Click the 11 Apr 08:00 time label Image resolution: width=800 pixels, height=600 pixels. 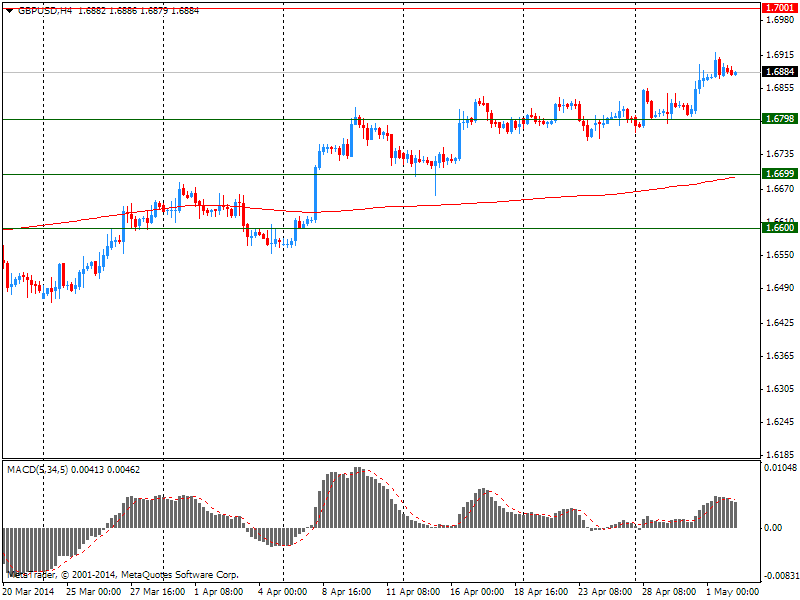pyautogui.click(x=413, y=592)
